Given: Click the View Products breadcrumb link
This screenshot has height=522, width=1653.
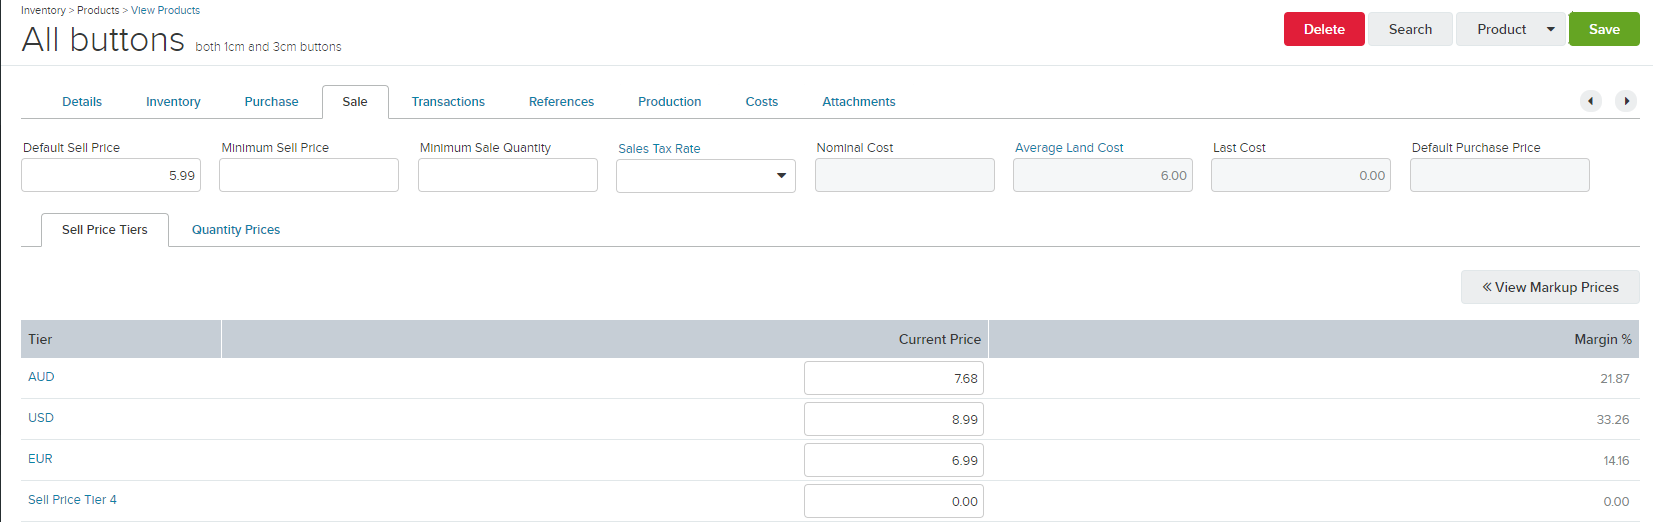Looking at the screenshot, I should [165, 10].
